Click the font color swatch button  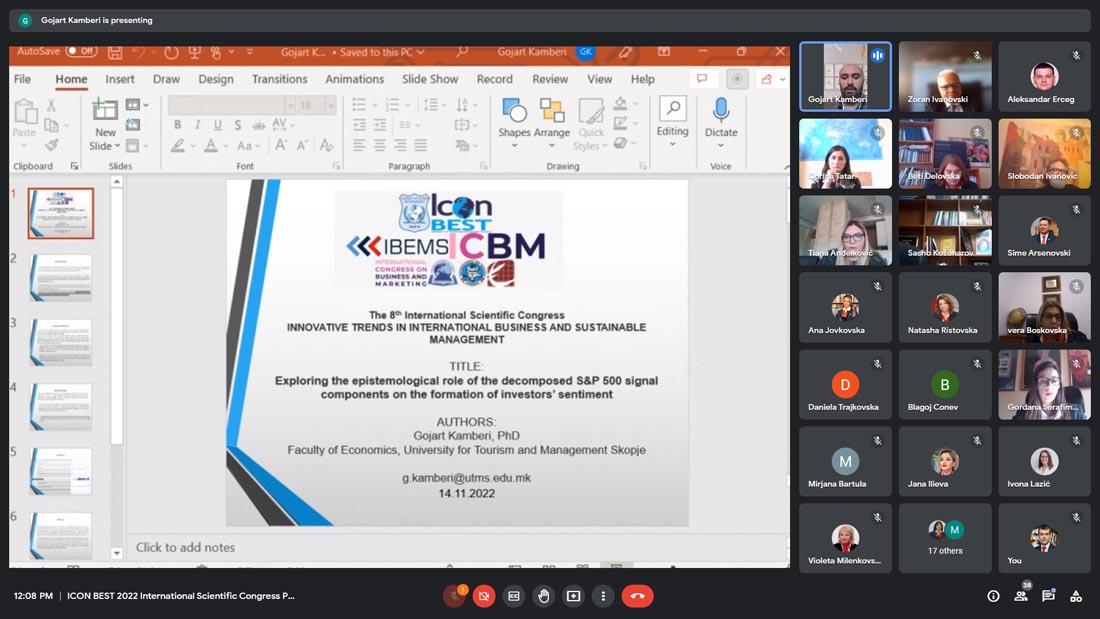[210, 145]
